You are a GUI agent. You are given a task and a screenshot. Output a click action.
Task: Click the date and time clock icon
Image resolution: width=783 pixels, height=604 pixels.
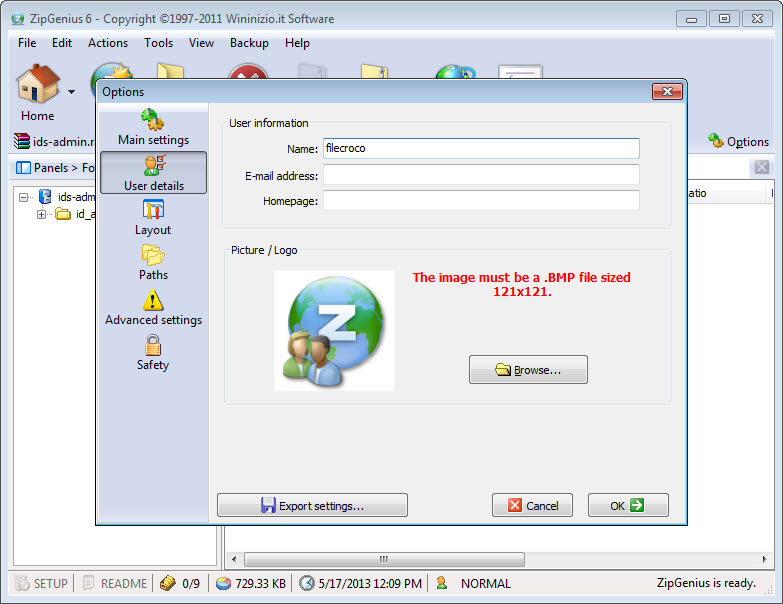(x=307, y=583)
